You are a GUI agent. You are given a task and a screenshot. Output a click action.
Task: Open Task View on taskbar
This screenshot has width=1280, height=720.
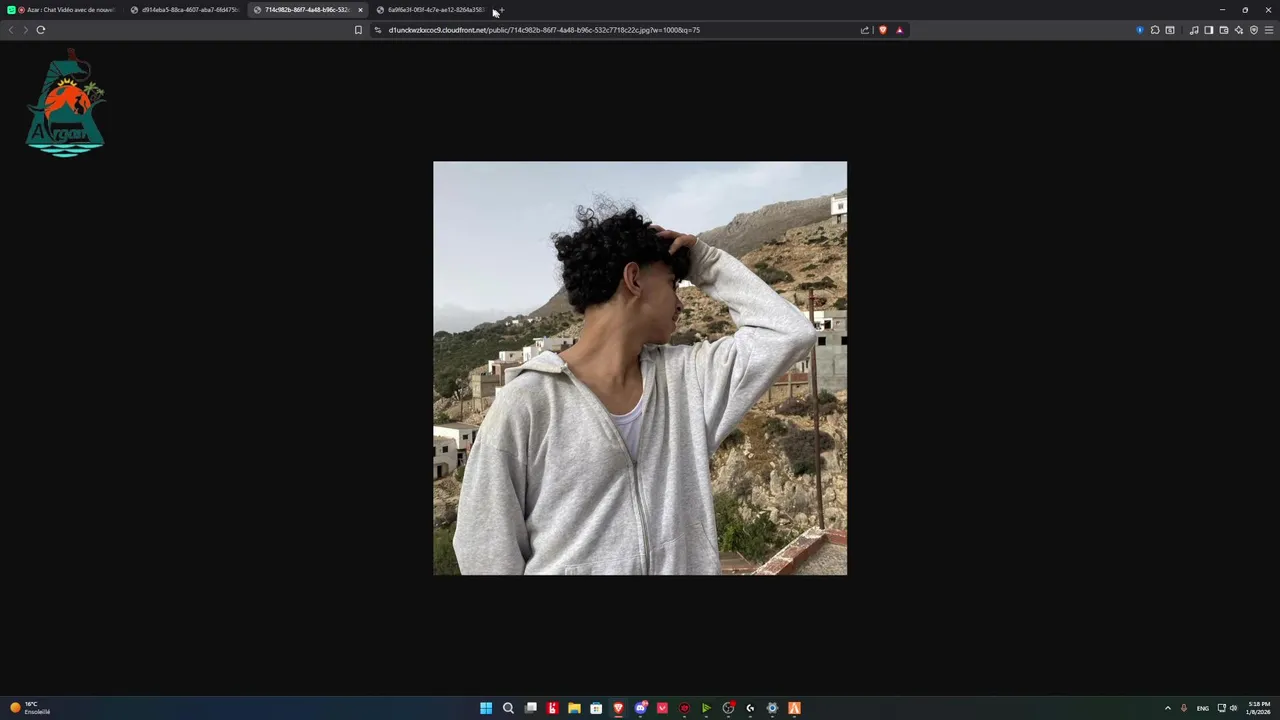(531, 708)
